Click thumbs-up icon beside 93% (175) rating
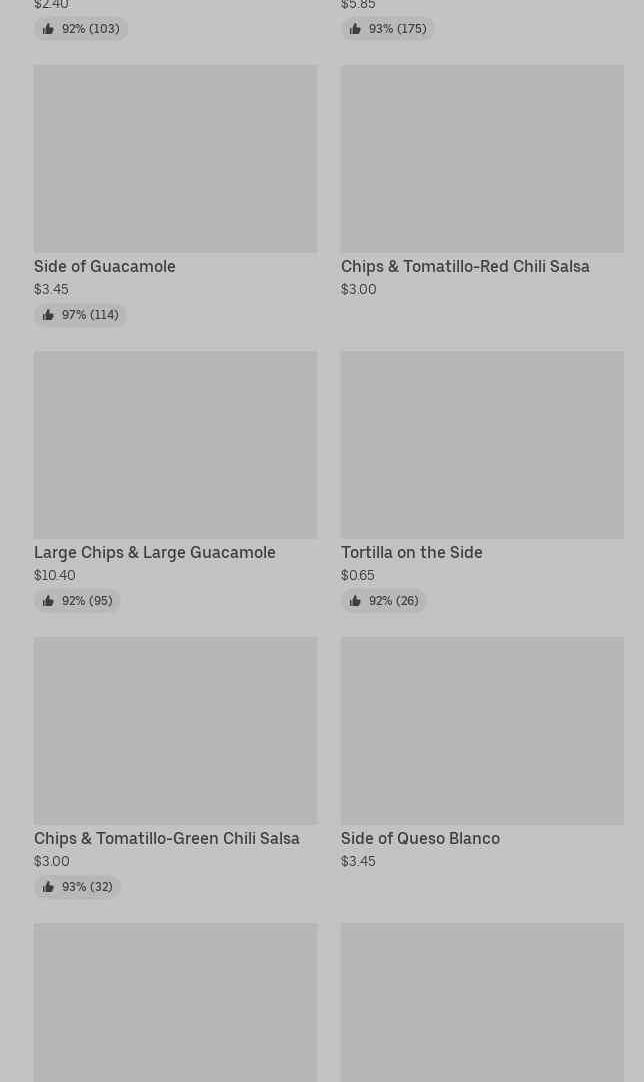This screenshot has height=1082, width=644. [355, 29]
